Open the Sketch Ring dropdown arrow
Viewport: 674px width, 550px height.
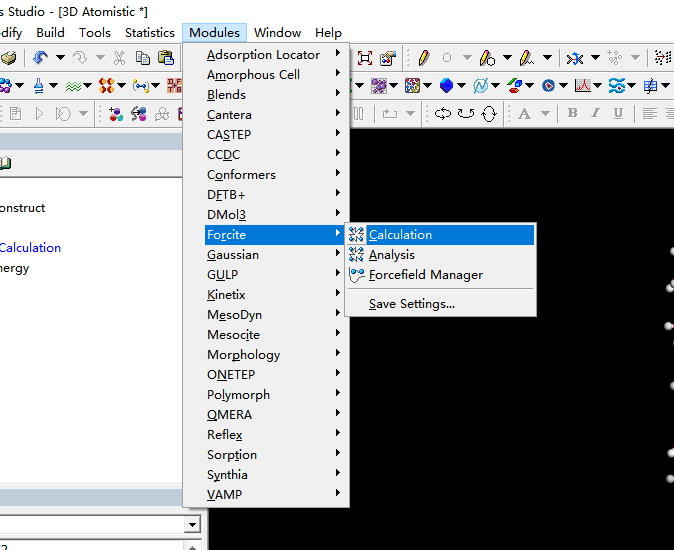[x=507, y=58]
